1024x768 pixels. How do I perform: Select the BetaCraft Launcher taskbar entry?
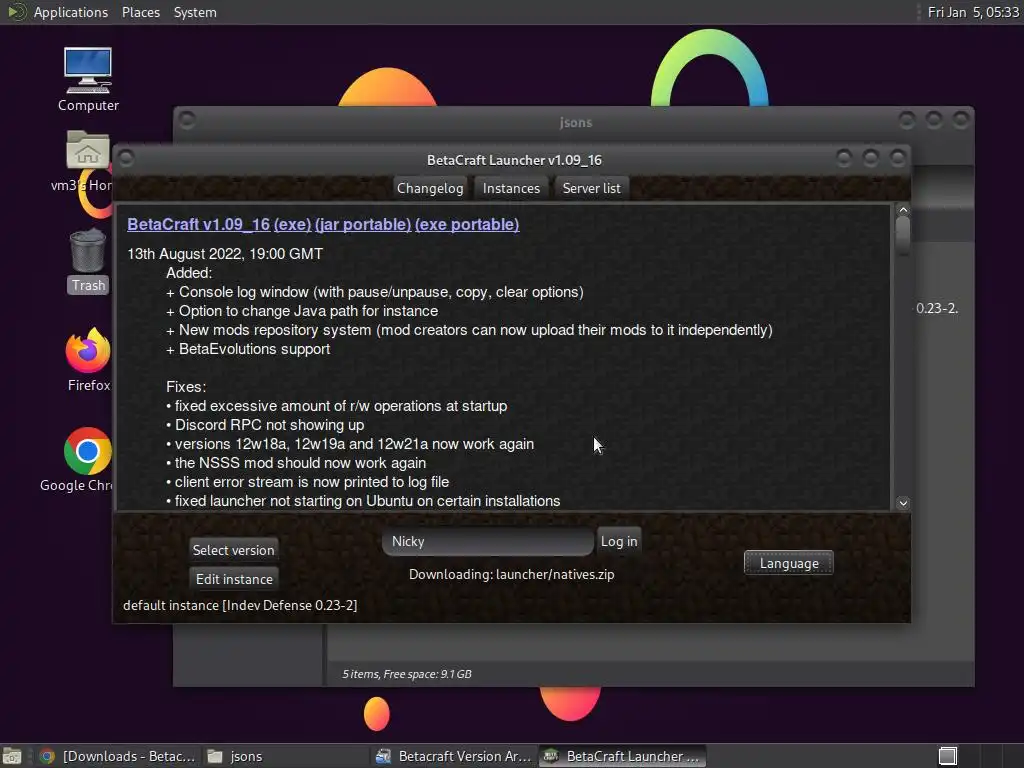pyautogui.click(x=622, y=756)
